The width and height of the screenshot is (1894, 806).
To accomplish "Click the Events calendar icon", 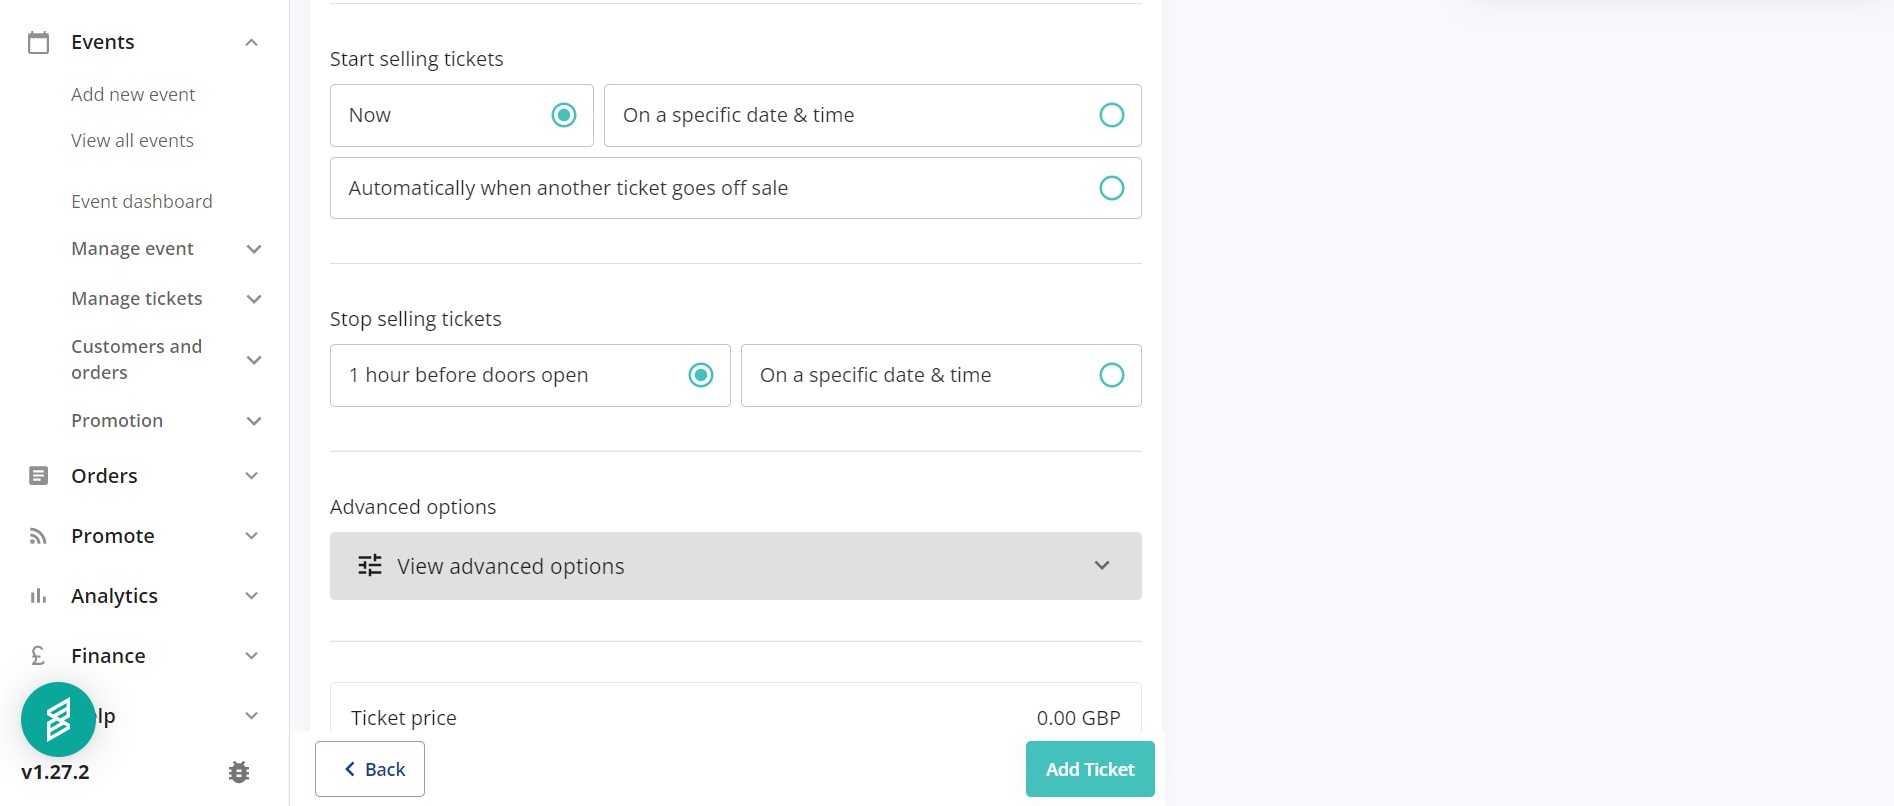I will pos(39,42).
